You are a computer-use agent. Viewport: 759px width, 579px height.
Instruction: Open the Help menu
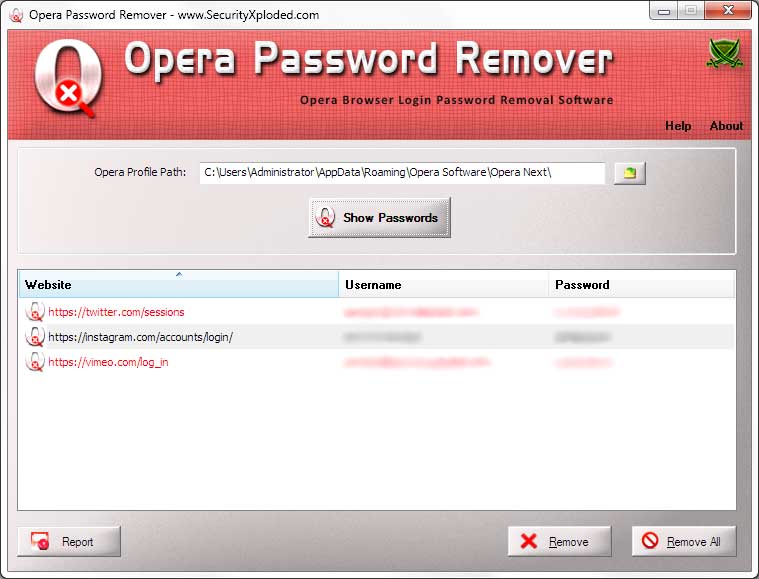(678, 126)
